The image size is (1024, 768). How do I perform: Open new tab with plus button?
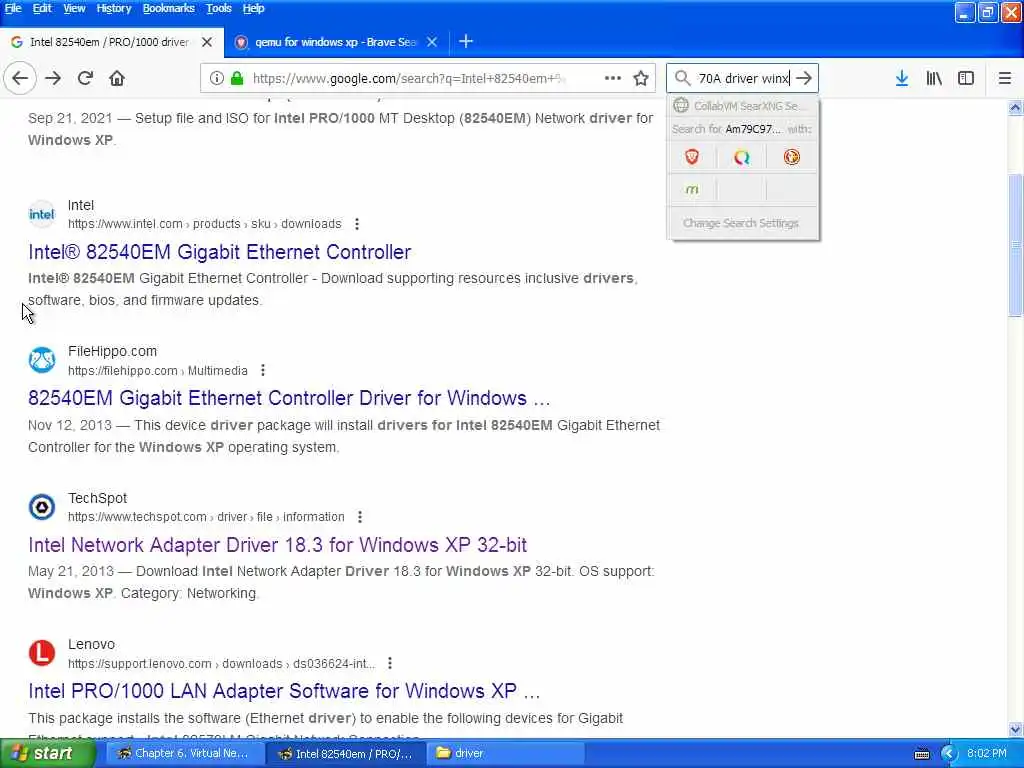pyautogui.click(x=466, y=42)
